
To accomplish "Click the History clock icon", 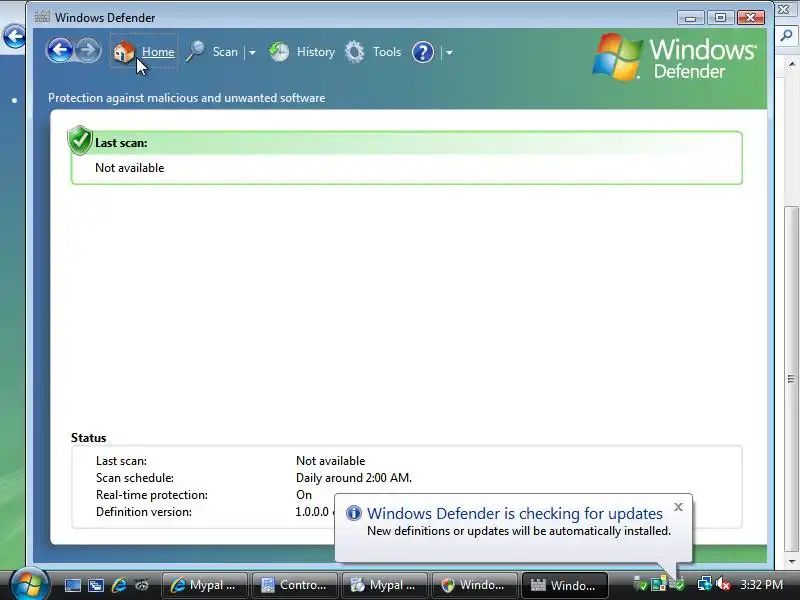I will point(279,52).
